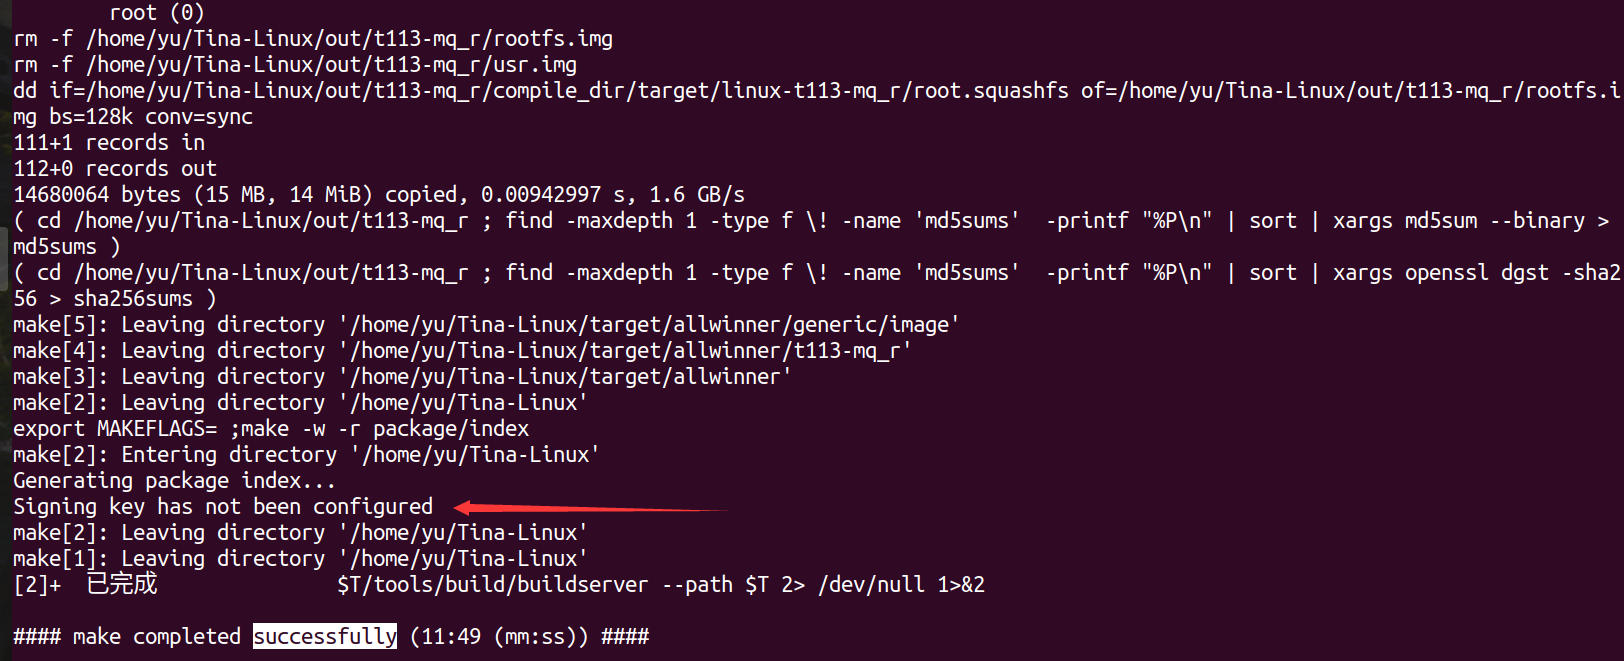This screenshot has width=1624, height=661.
Task: Click the dd if= root.squashfs command line
Action: [x=817, y=104]
